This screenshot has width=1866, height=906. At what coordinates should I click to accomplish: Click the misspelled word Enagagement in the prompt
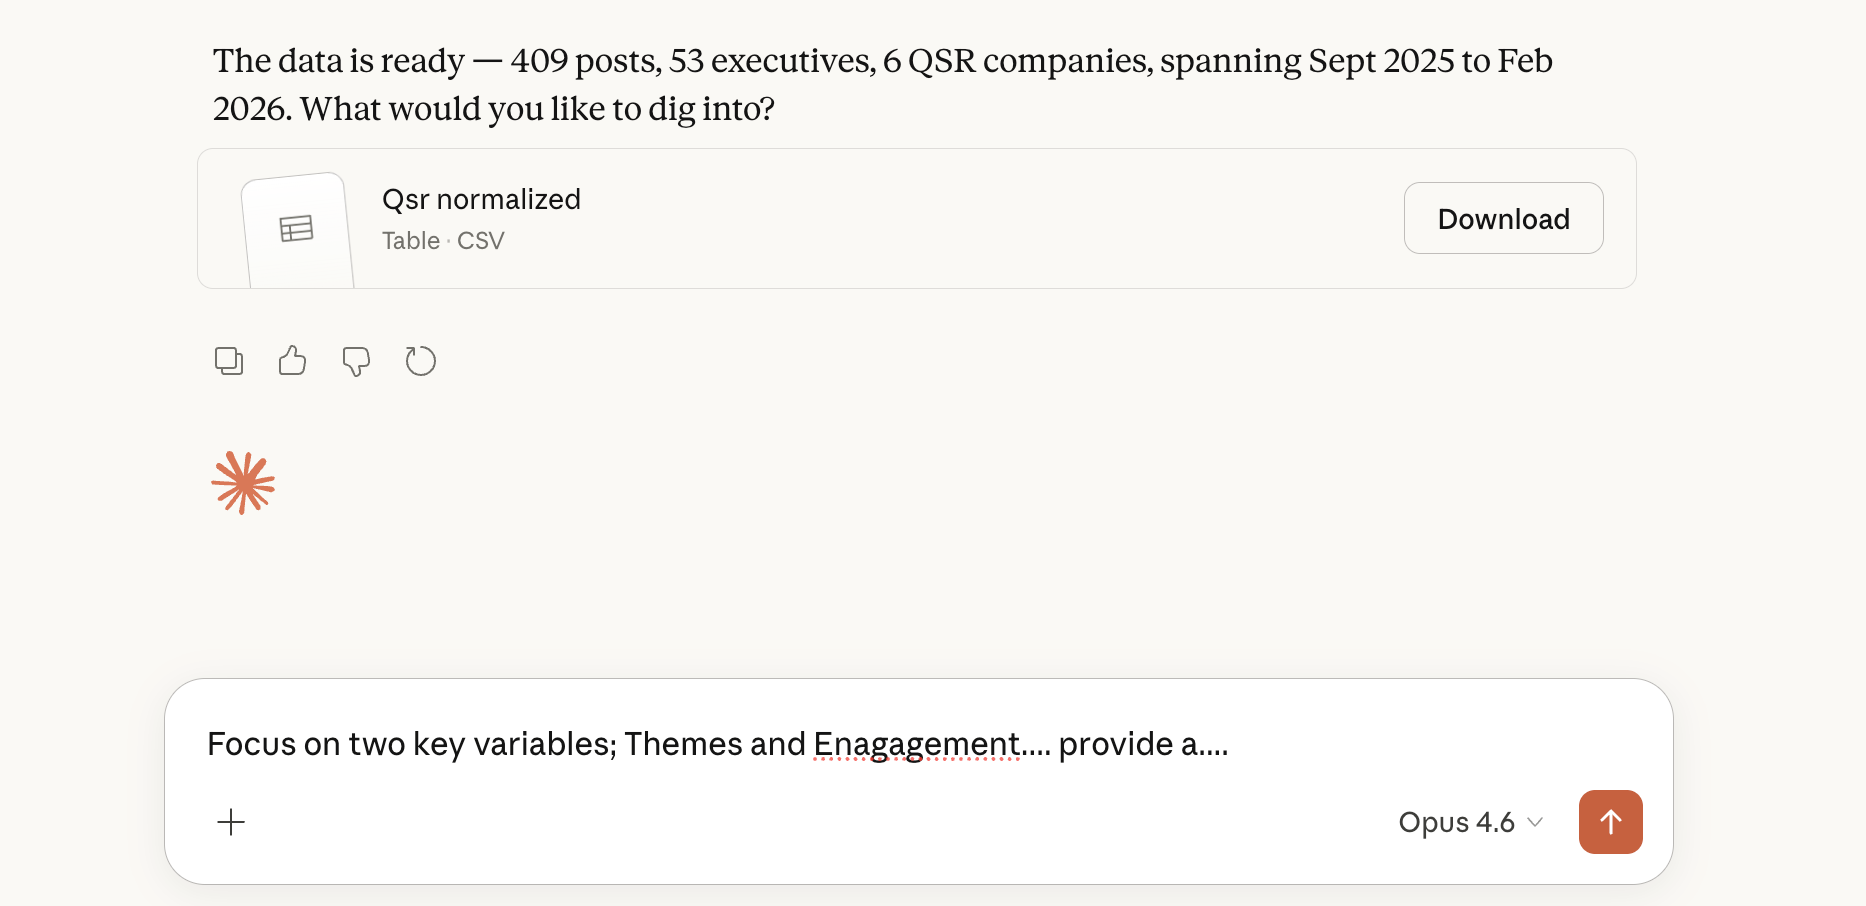[916, 745]
